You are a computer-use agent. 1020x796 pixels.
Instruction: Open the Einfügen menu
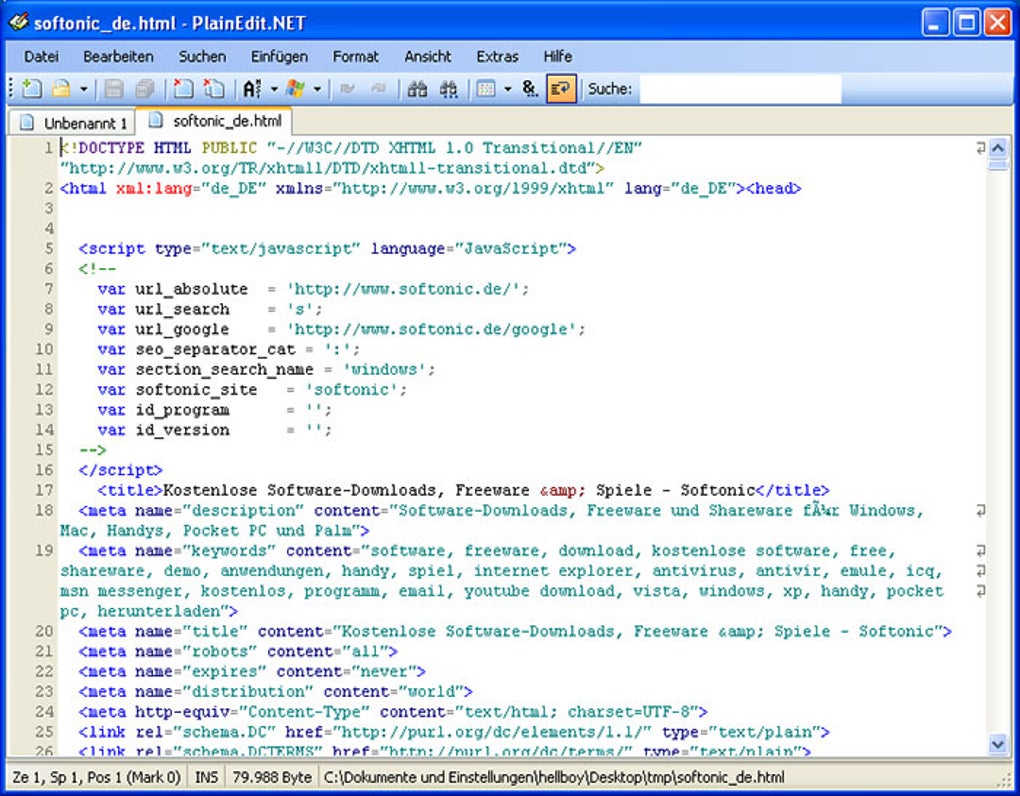[x=279, y=57]
